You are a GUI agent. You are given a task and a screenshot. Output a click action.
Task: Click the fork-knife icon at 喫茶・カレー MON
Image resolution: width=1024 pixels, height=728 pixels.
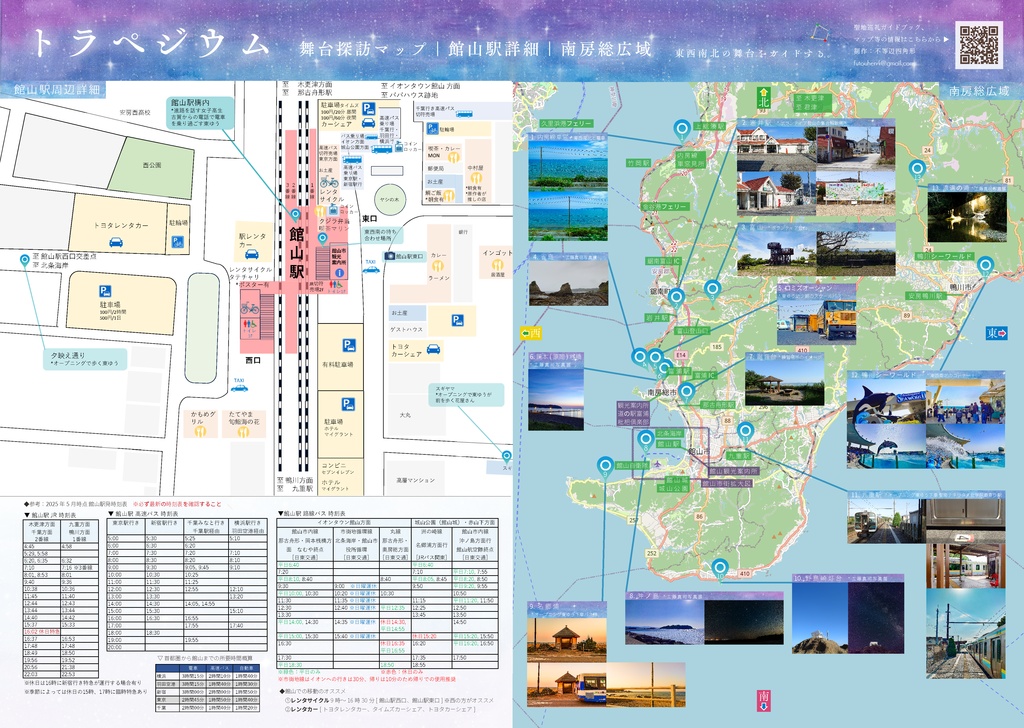[453, 156]
